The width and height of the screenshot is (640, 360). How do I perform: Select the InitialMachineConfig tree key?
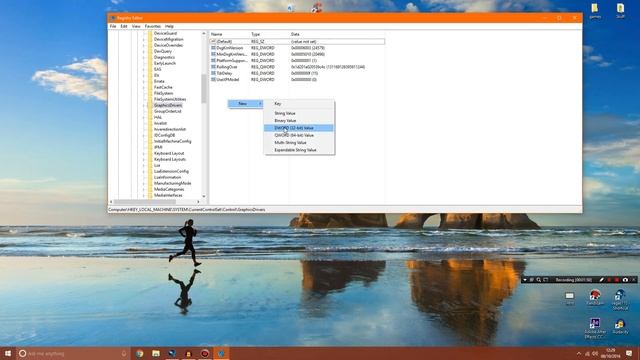[x=173, y=141]
